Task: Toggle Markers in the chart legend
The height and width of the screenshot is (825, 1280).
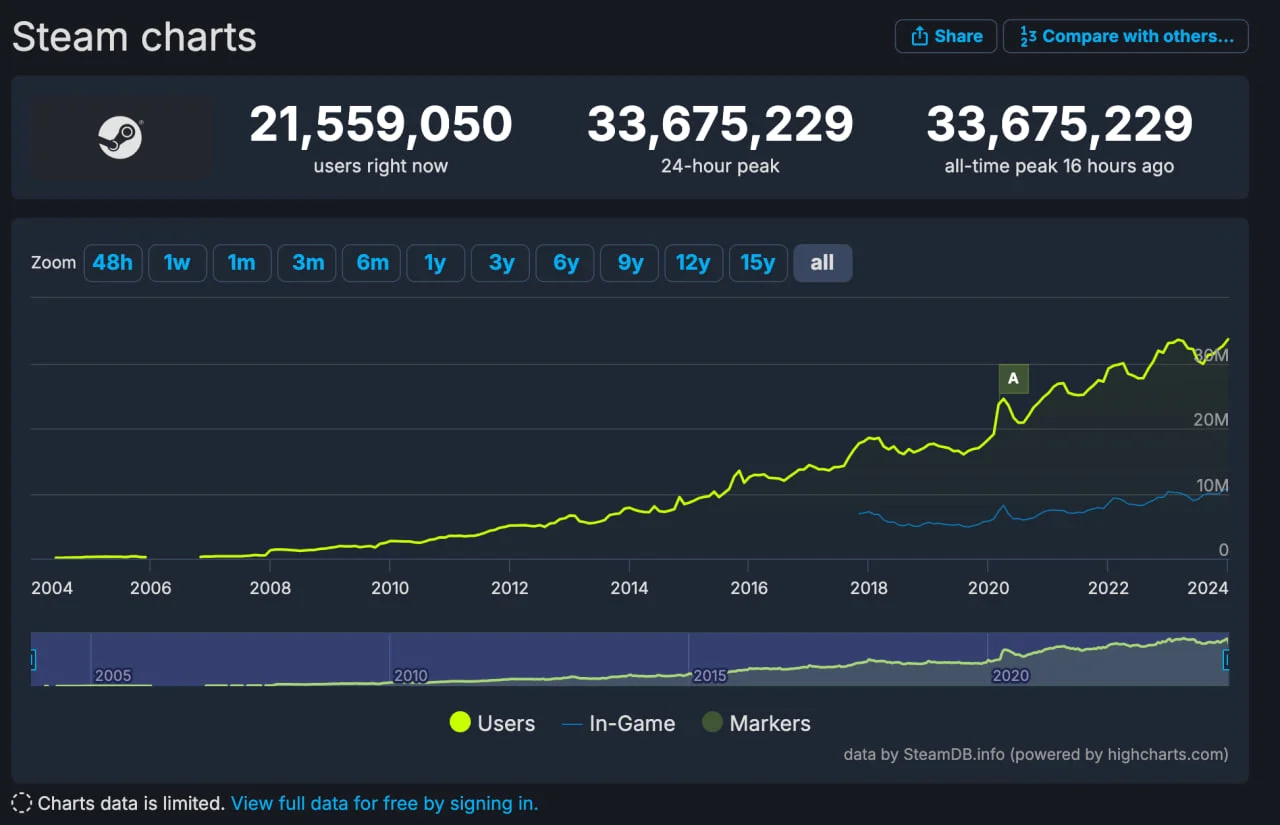Action: [x=756, y=723]
